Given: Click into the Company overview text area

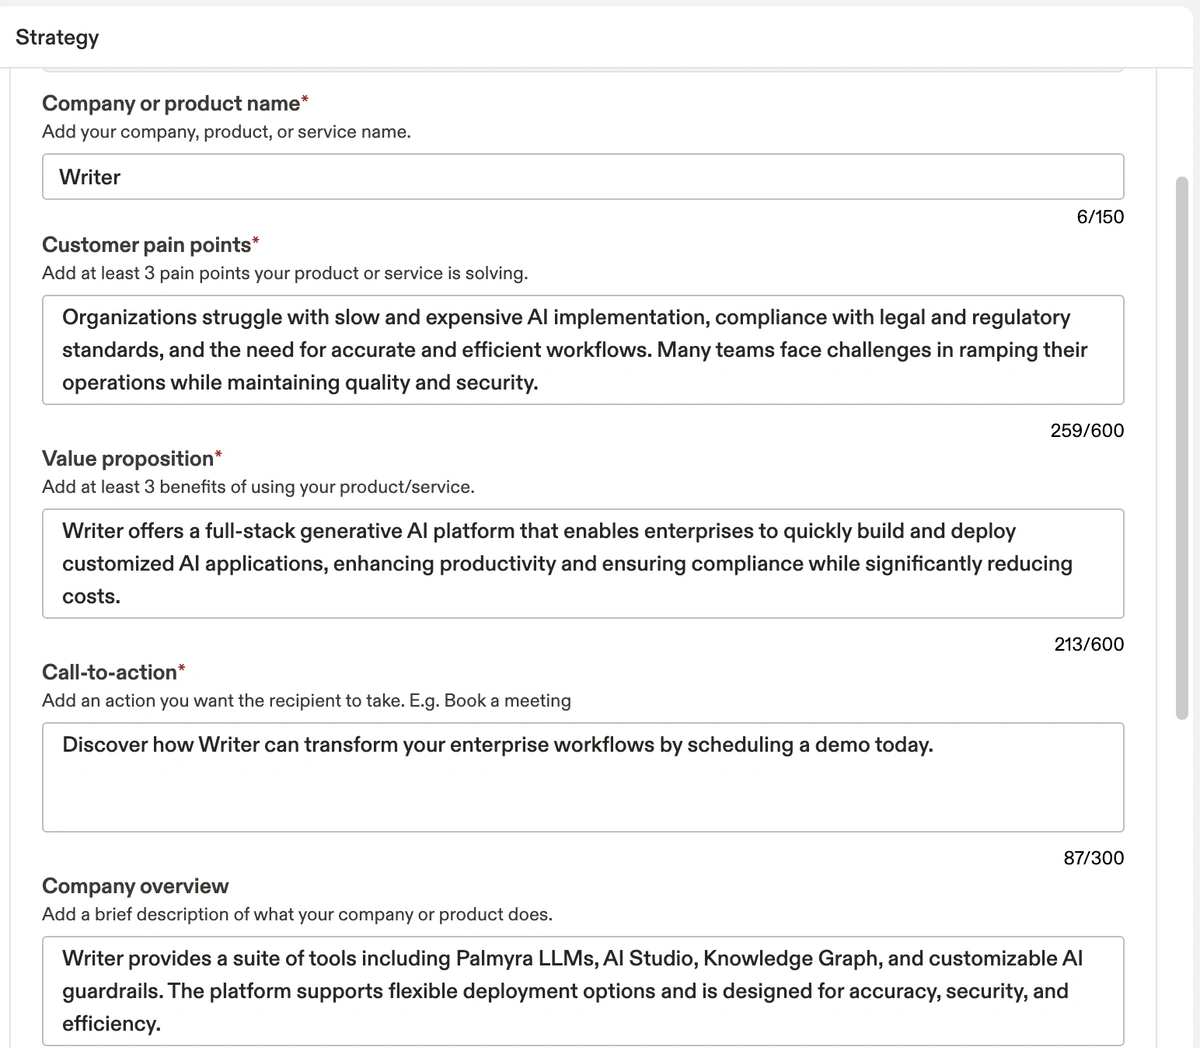Looking at the screenshot, I should tap(583, 991).
